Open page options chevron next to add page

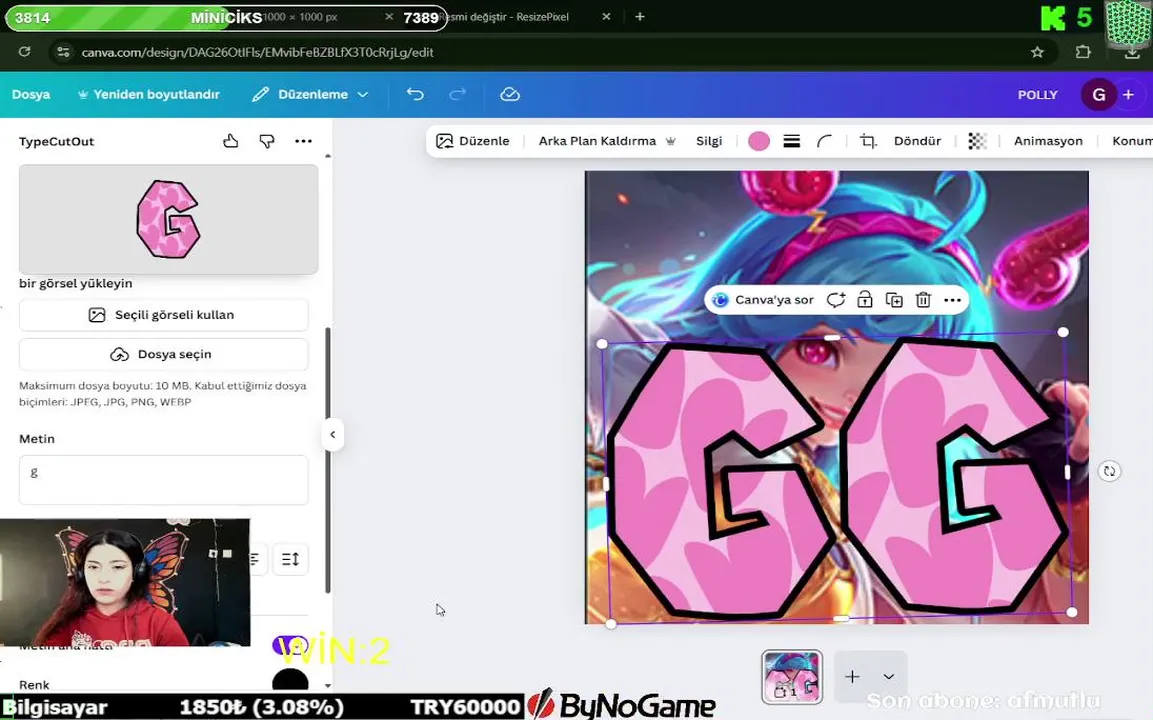pos(888,677)
